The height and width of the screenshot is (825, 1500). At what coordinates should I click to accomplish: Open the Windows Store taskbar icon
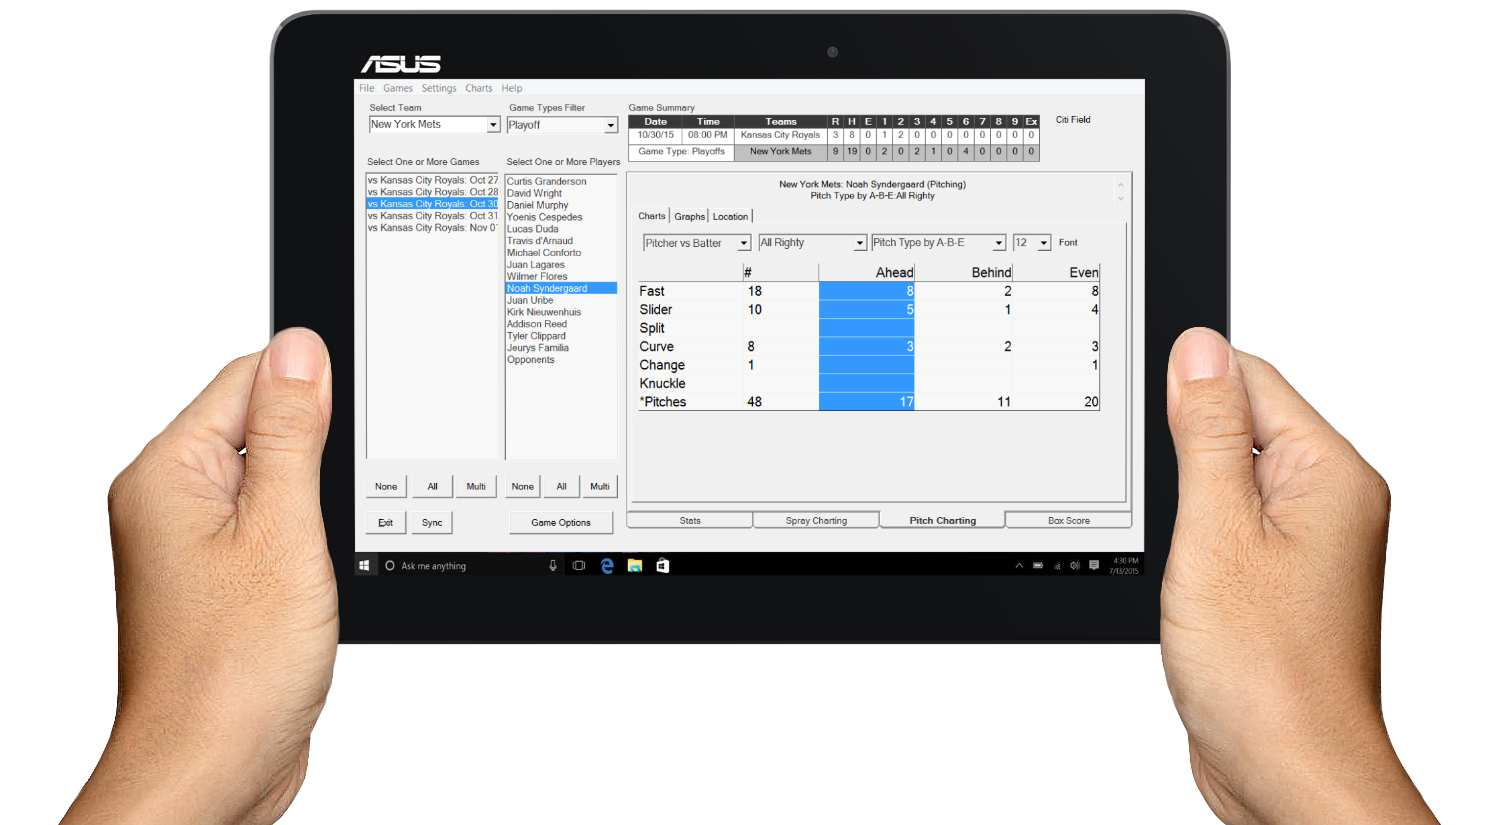(x=662, y=566)
